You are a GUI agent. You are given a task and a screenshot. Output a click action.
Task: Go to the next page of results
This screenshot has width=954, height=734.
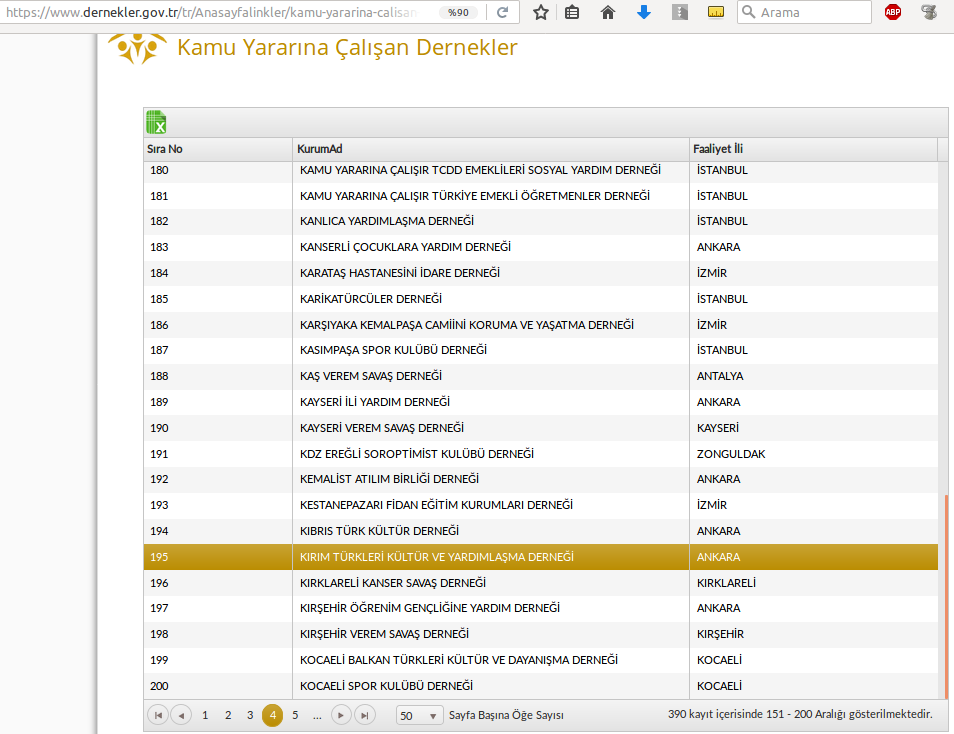point(341,715)
